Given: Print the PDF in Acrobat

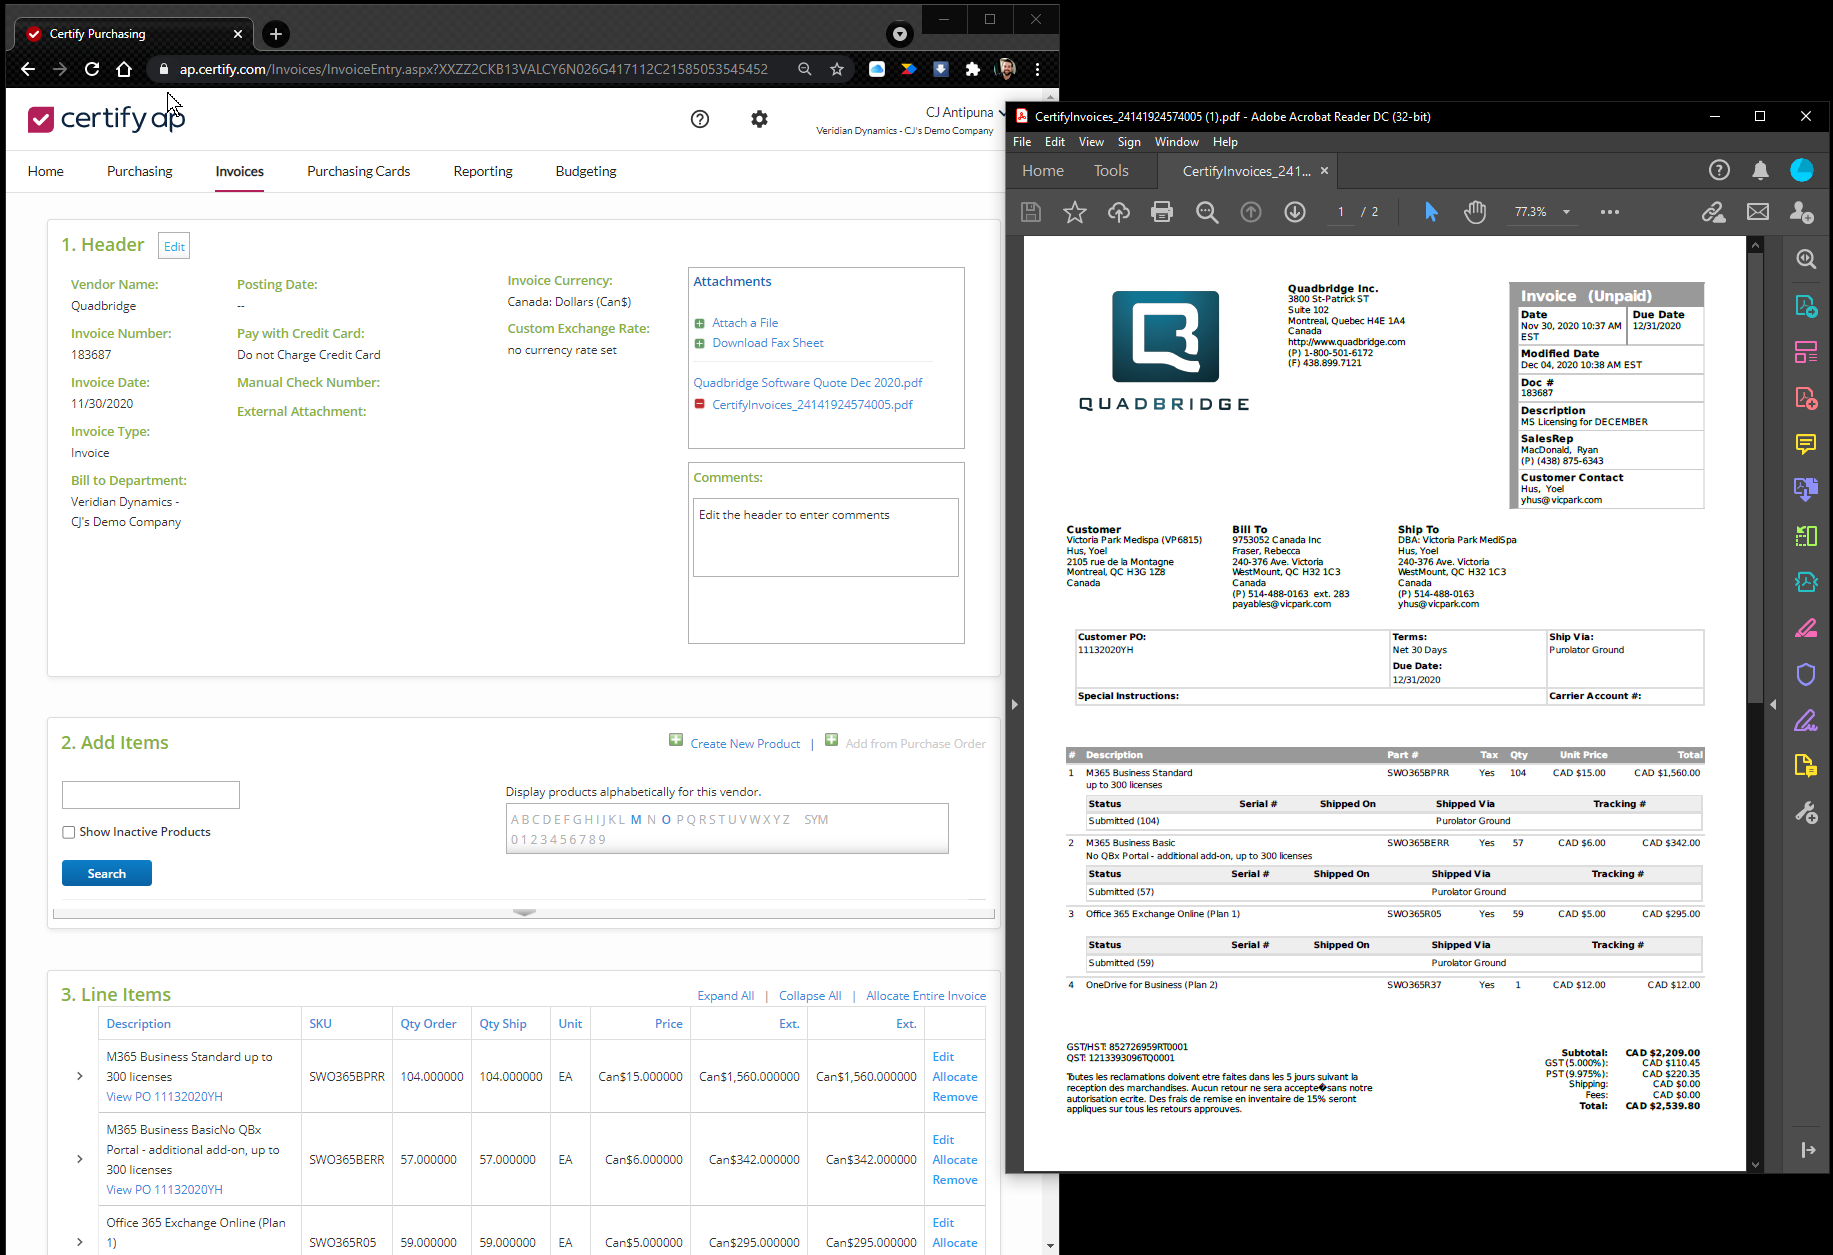Looking at the screenshot, I should (x=1162, y=212).
